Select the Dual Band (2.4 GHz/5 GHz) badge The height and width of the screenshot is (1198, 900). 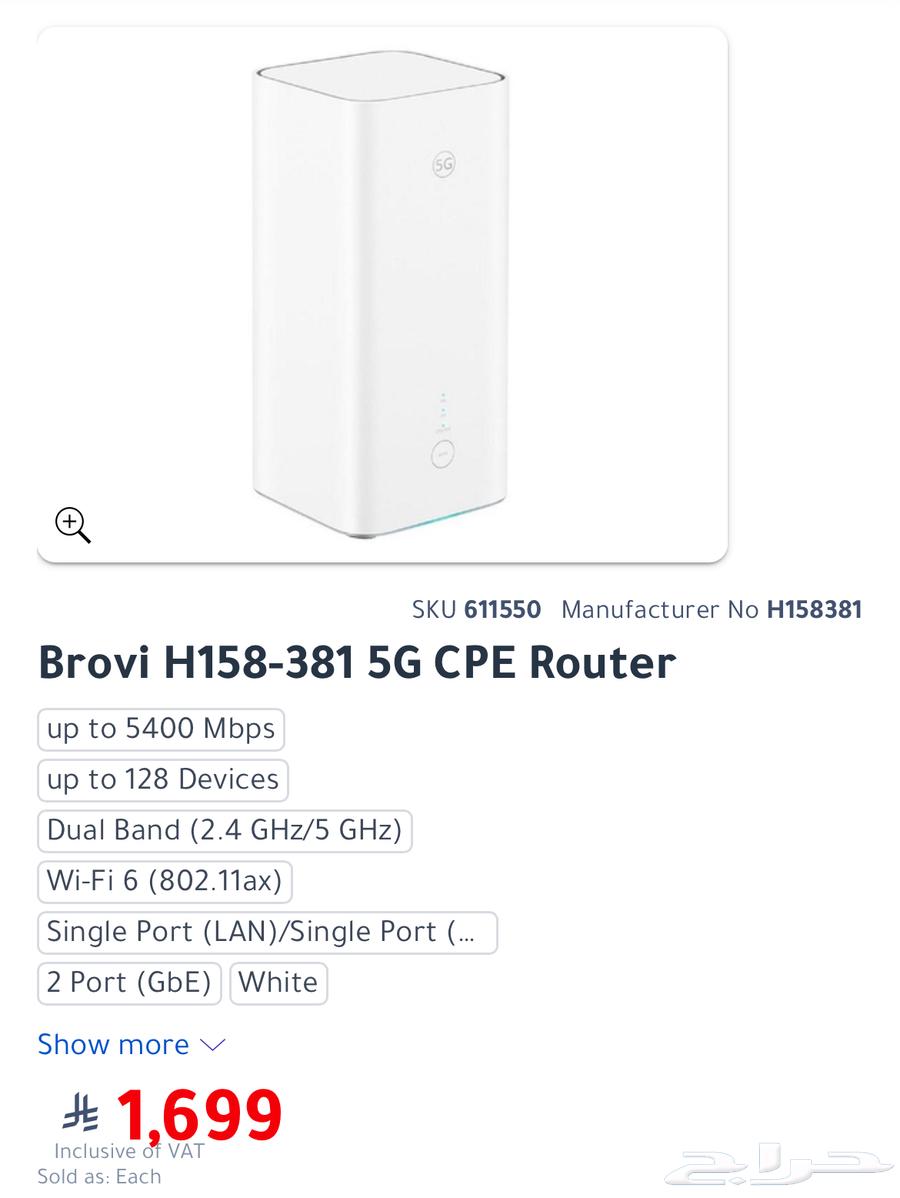point(224,830)
